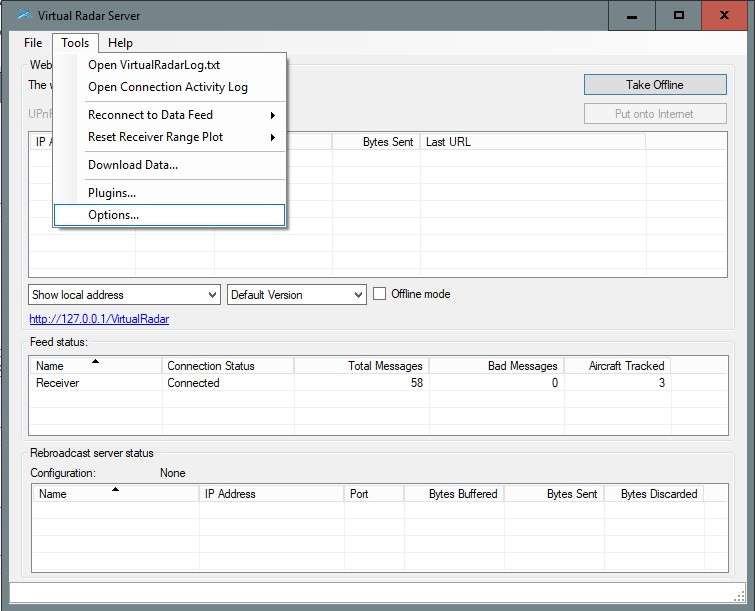Sort web connections by Bytes Sent column
Screen dimensions: 755x611
(376, 142)
